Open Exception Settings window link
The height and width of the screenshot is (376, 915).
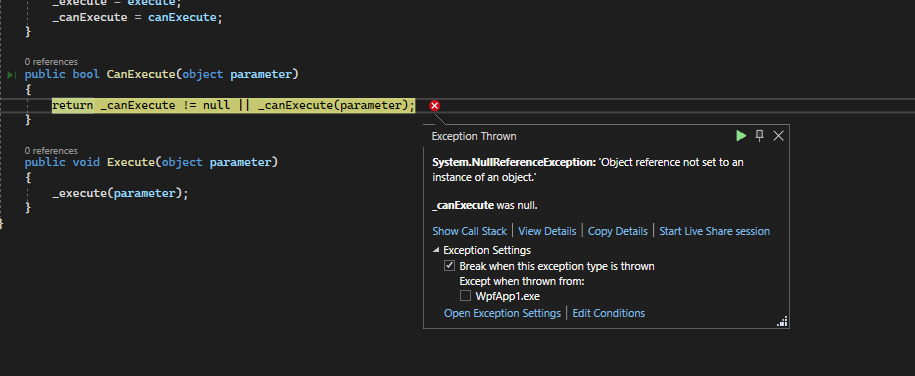pyautogui.click(x=502, y=313)
